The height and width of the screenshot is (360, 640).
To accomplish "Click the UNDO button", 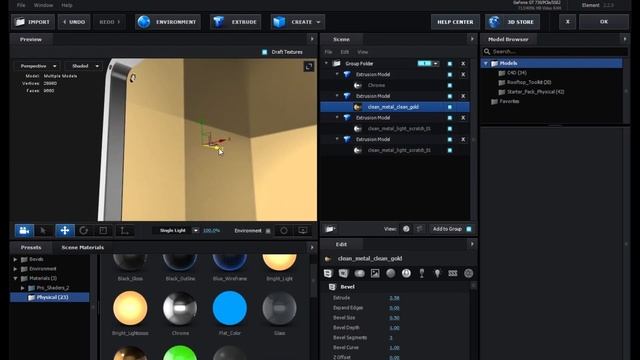I will click(x=74, y=22).
